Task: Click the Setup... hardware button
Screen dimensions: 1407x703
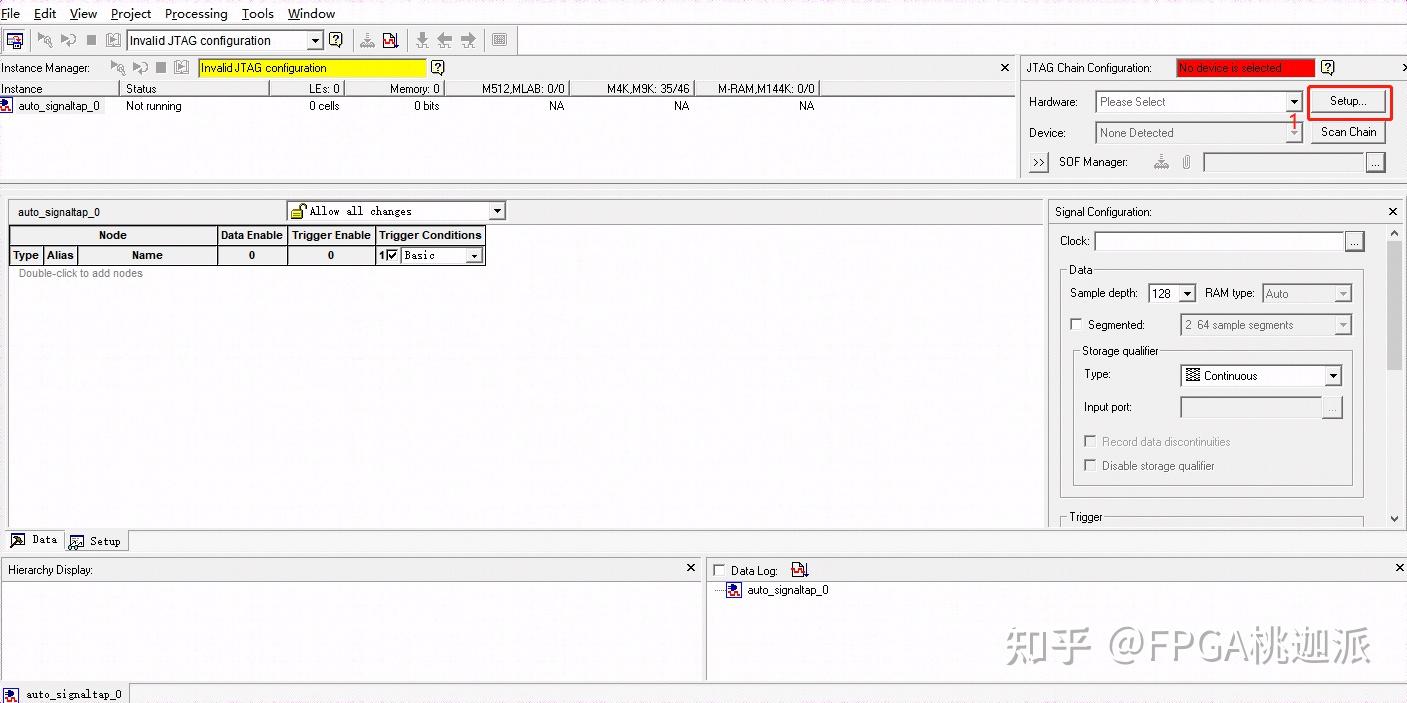Action: pos(1348,101)
